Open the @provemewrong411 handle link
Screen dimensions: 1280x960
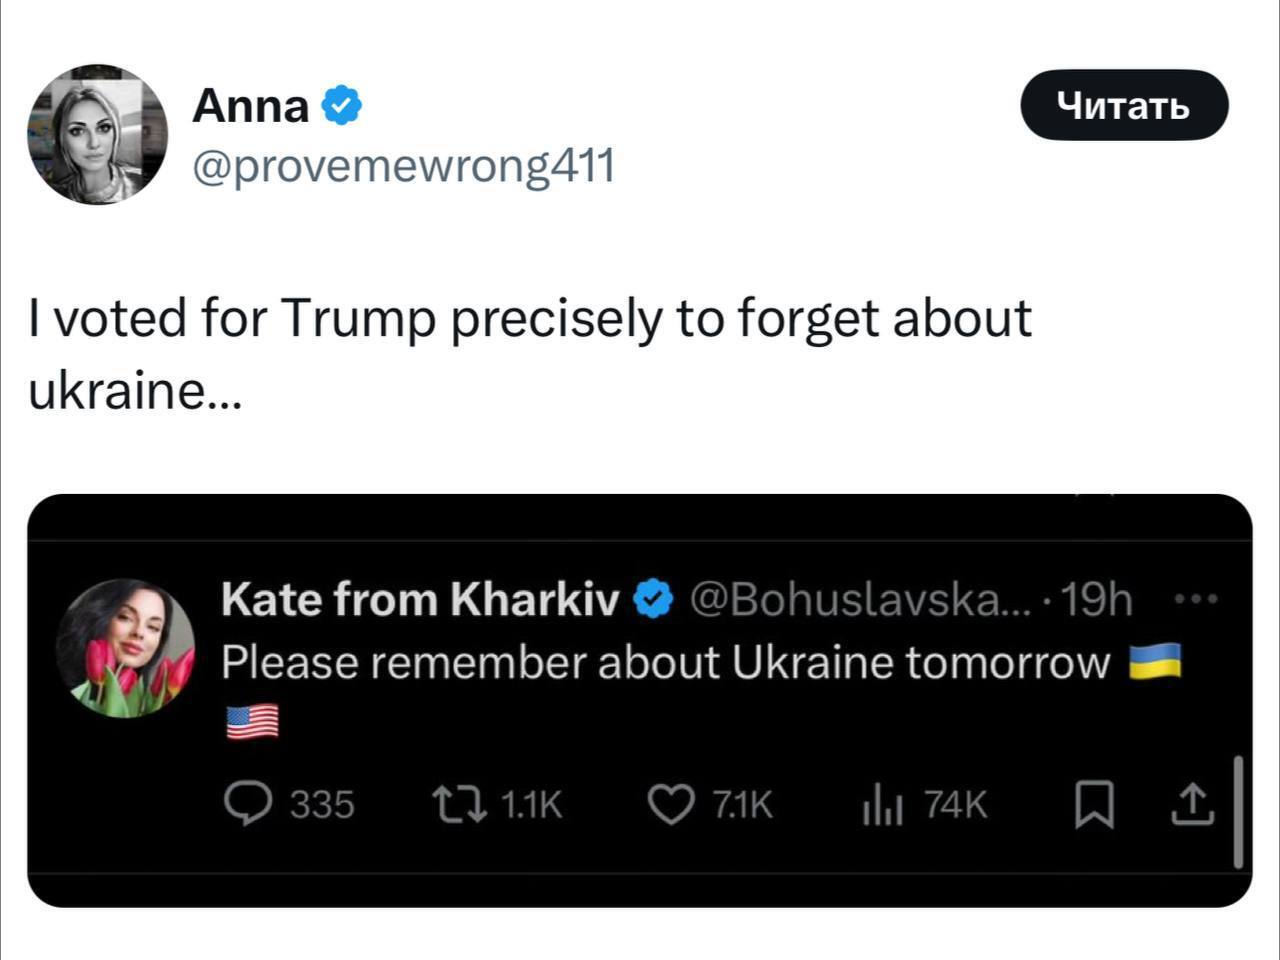402,166
